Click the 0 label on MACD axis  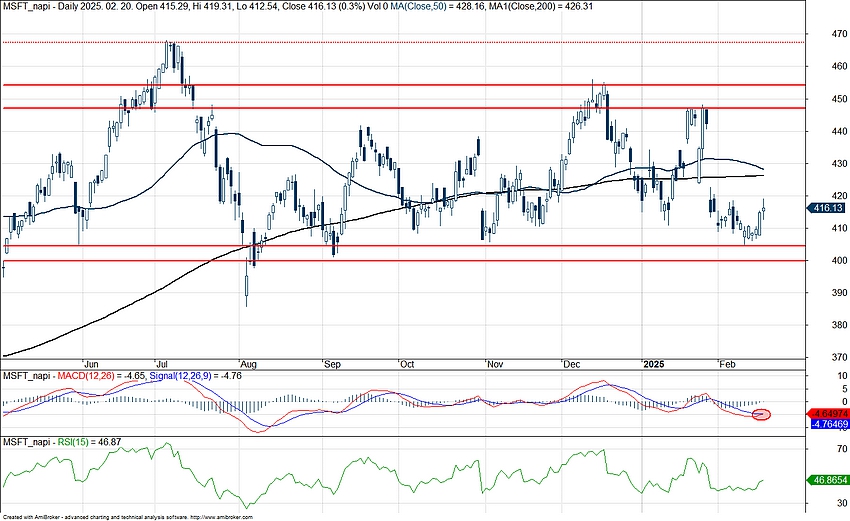(845, 402)
